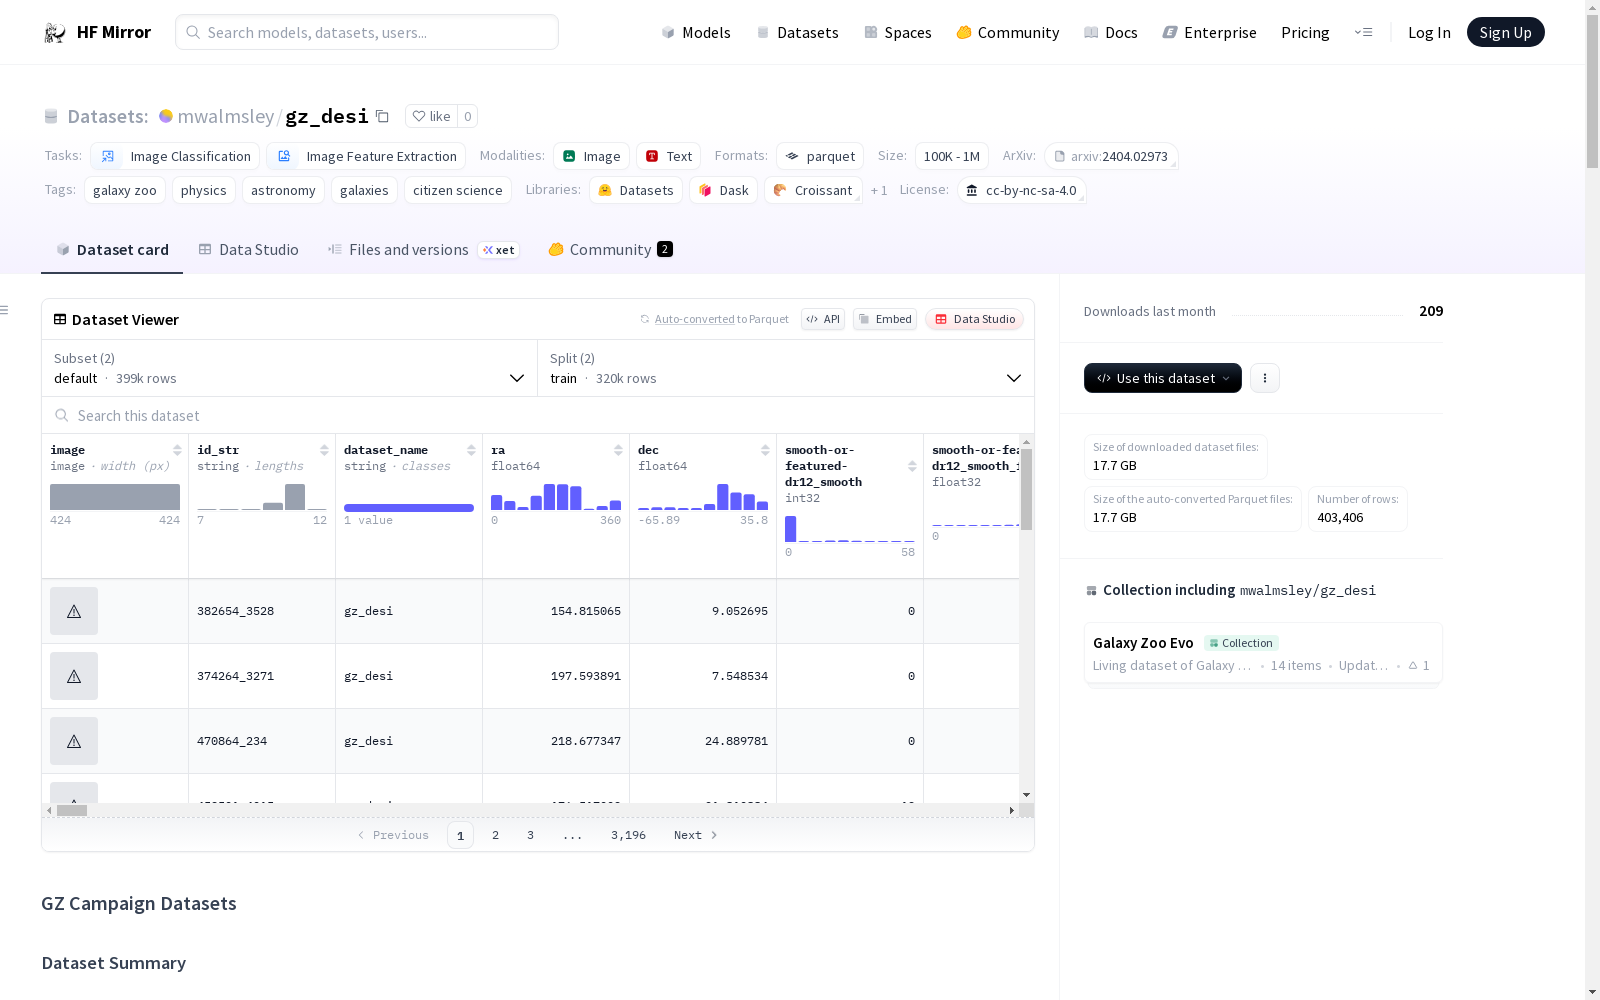
Task: Click the like heart button
Action: pyautogui.click(x=431, y=116)
